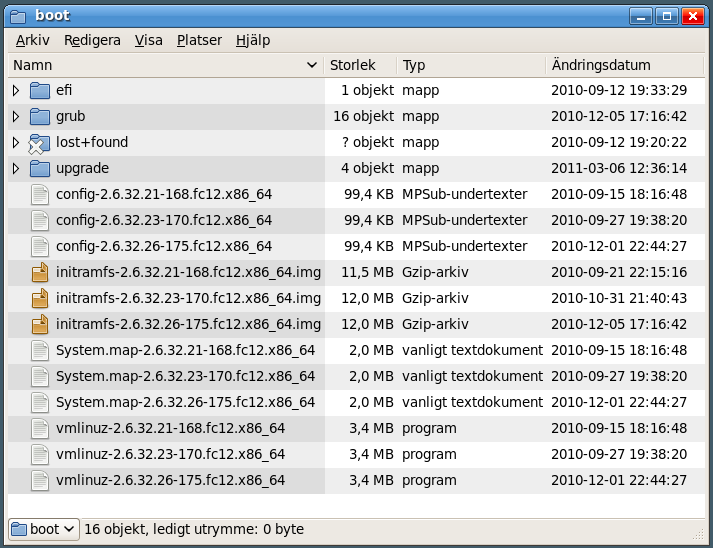
Task: Select file name initramfs-2.6.32.21-168.fc12.x86_64.img
Action: (x=188, y=272)
